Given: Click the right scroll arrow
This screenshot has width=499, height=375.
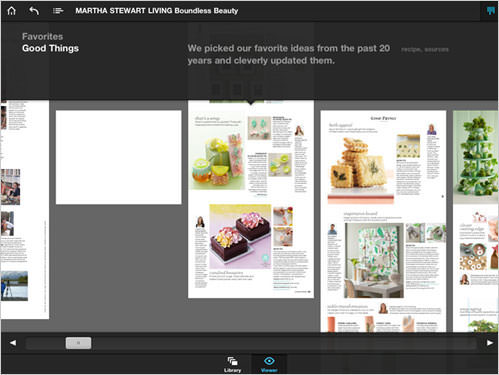Looking at the screenshot, I should click(490, 343).
